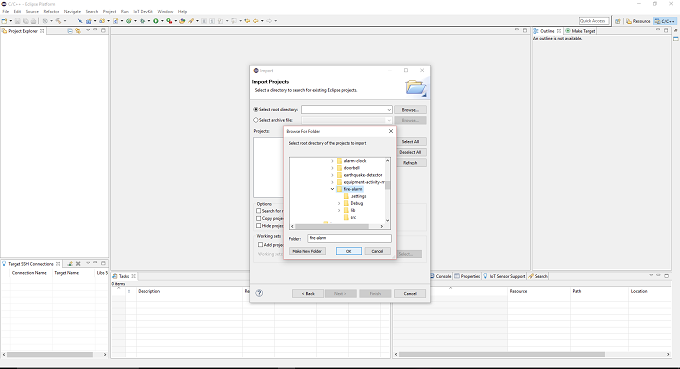Open the help question mark icon

(259, 293)
